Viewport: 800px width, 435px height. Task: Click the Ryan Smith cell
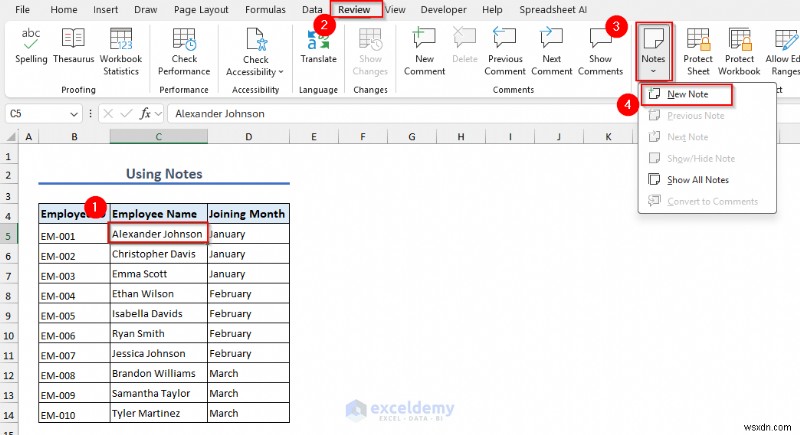click(159, 333)
